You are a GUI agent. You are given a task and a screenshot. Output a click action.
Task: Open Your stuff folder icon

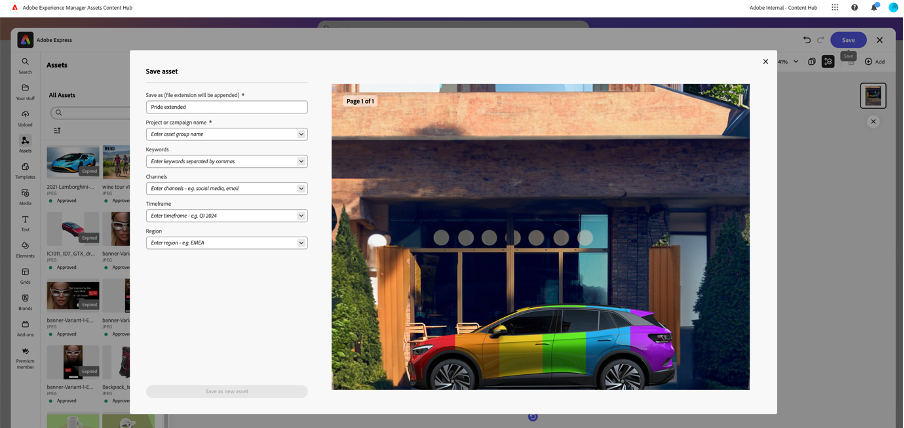[25, 88]
